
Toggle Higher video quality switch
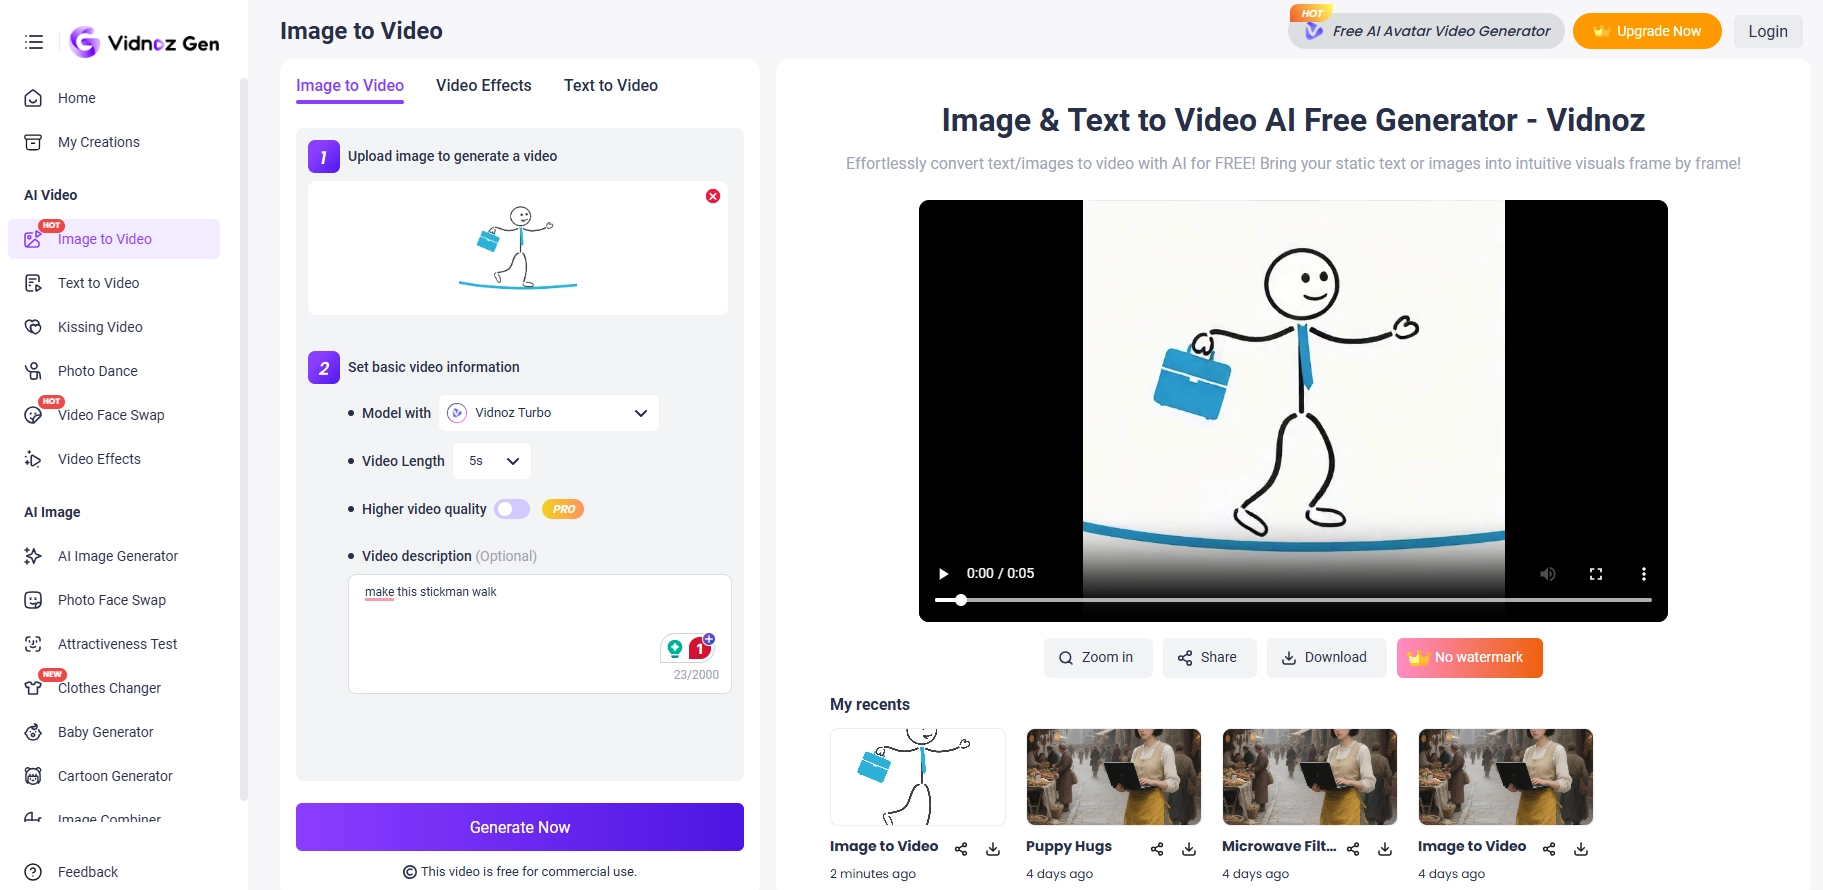tap(512, 509)
